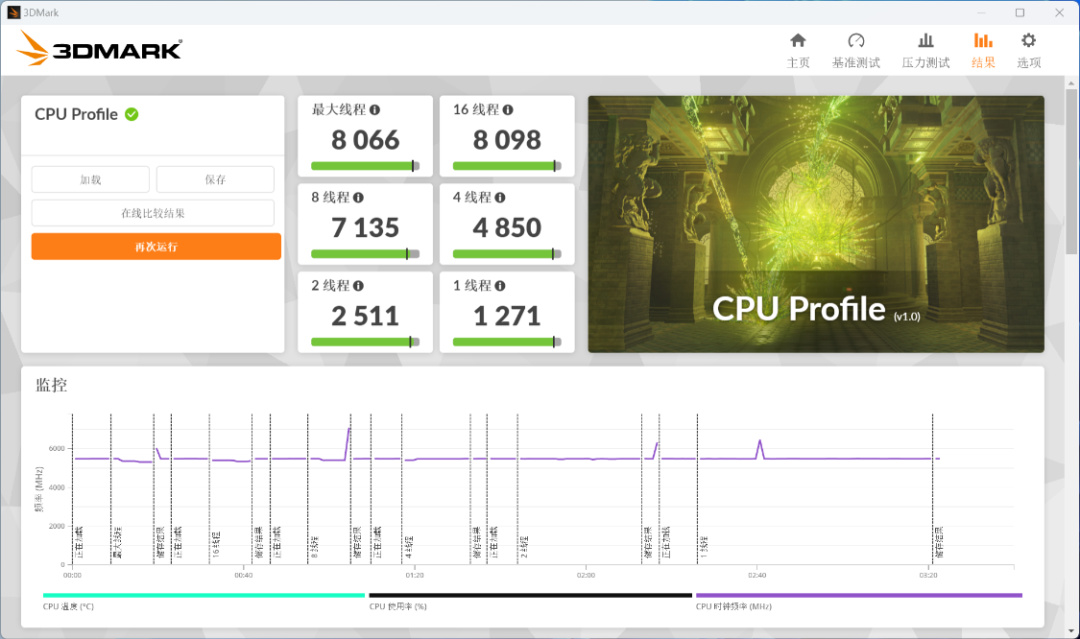Open the 选项 options gear icon
The image size is (1080, 639).
click(1028, 41)
